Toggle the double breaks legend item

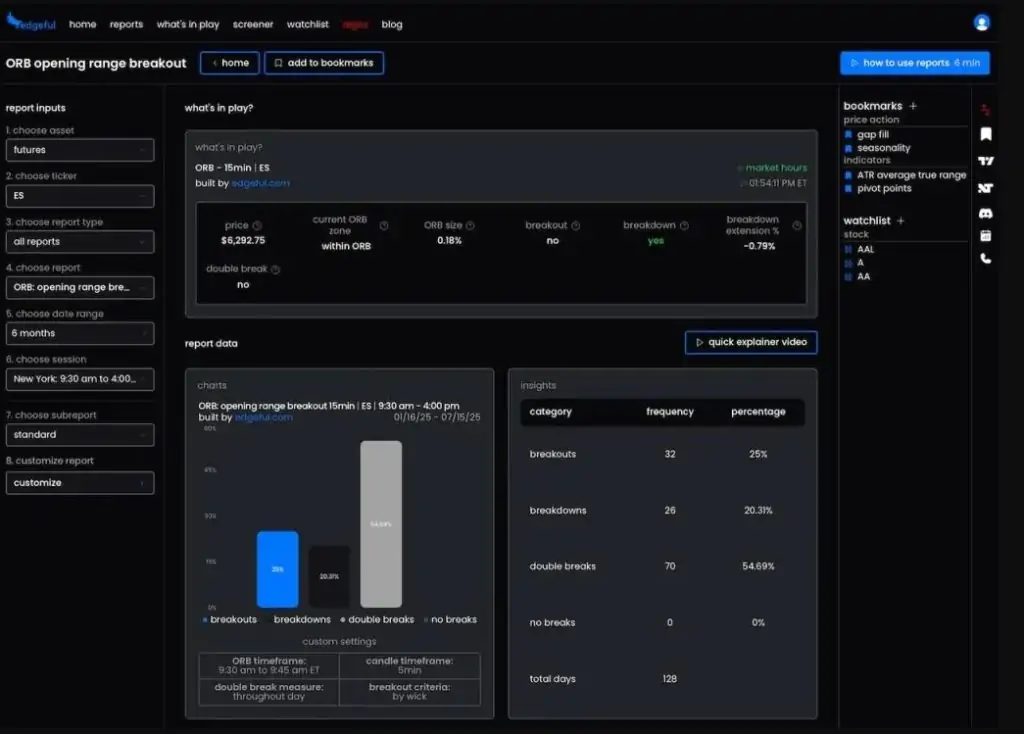(x=377, y=619)
